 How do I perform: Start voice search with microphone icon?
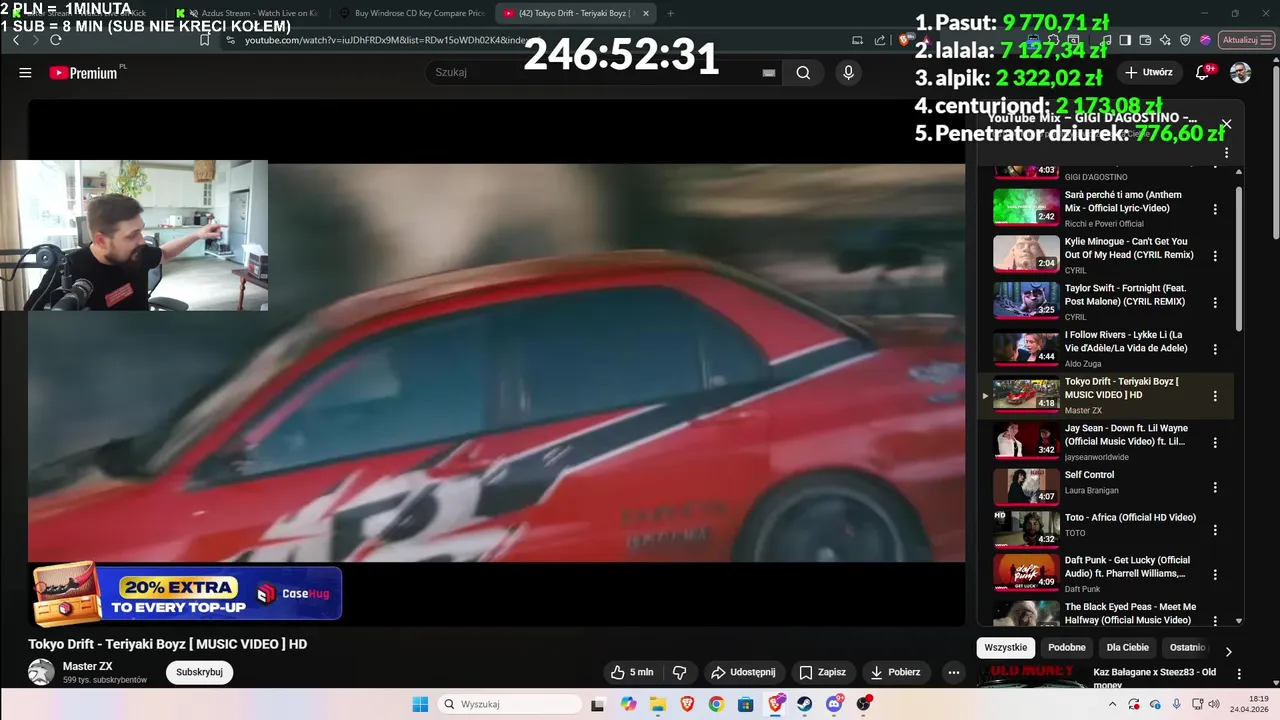click(848, 73)
